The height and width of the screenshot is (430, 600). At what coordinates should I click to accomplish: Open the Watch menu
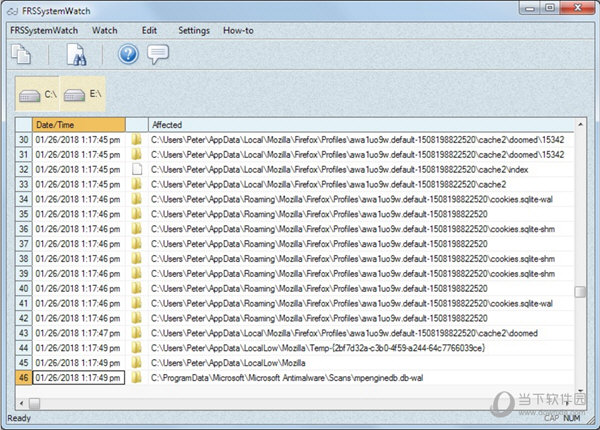tap(104, 31)
